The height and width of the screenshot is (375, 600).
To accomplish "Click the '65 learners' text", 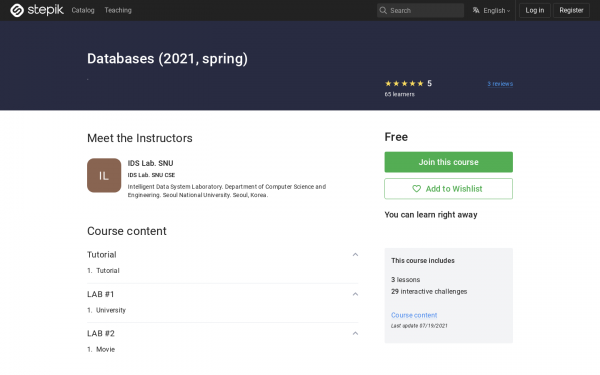I will 399,94.
